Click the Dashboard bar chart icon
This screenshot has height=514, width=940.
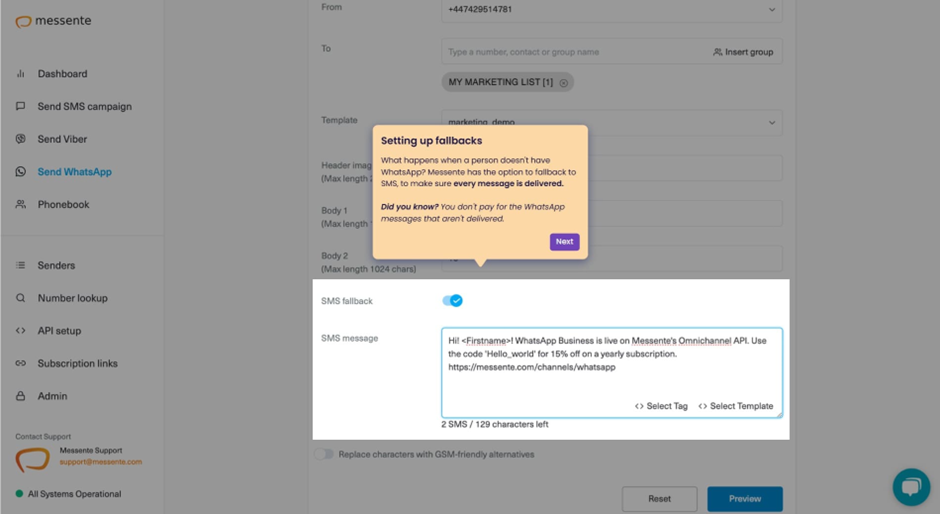tap(20, 74)
